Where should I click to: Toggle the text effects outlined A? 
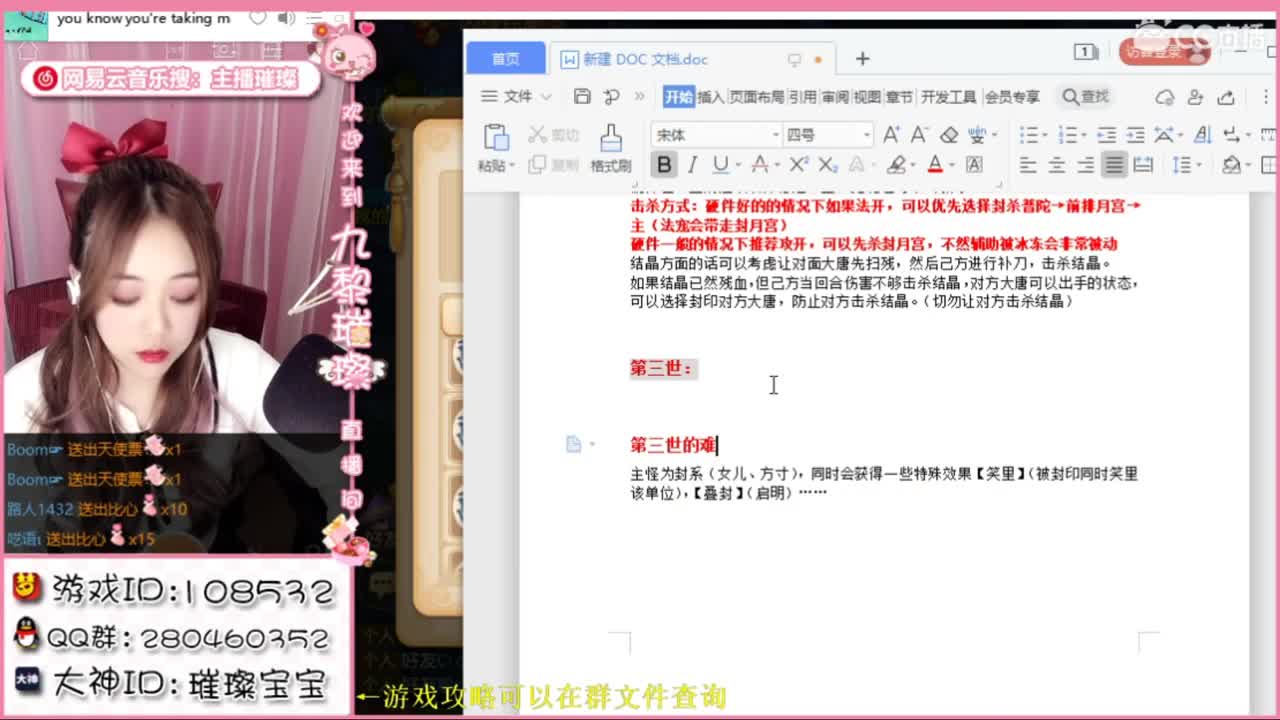(x=856, y=165)
